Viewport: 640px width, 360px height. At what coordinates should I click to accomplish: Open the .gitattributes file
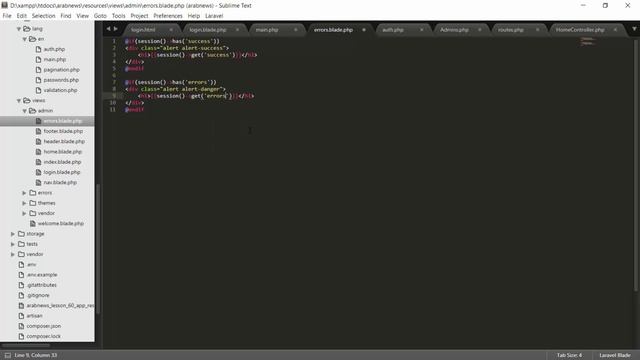[x=42, y=285]
